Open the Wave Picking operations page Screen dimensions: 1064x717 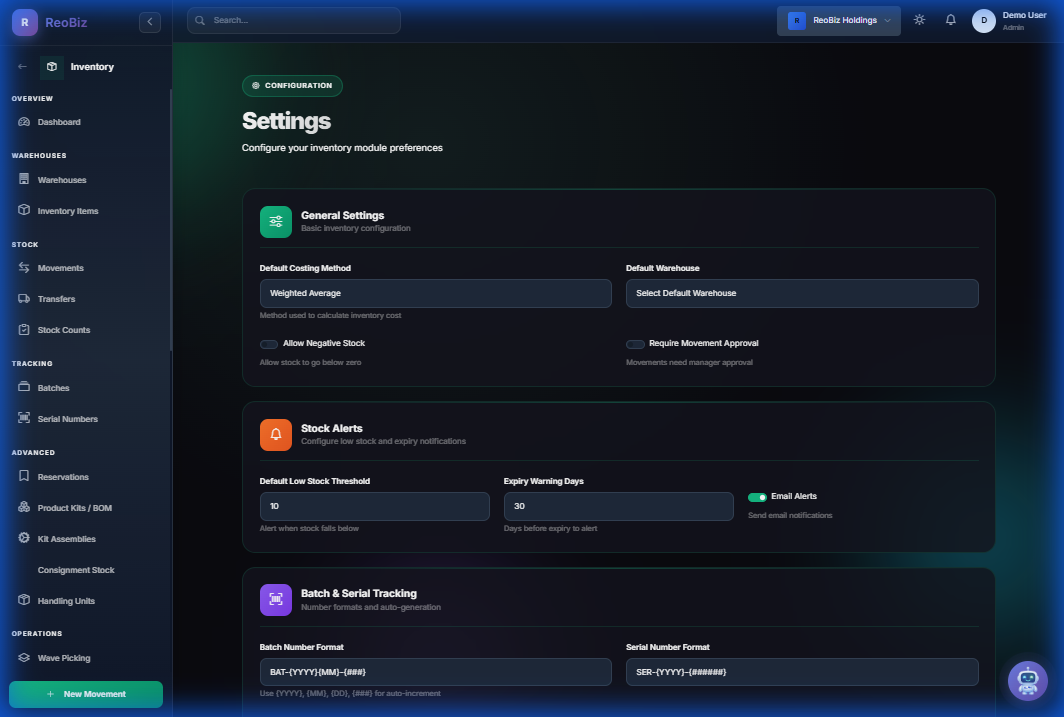pos(62,658)
